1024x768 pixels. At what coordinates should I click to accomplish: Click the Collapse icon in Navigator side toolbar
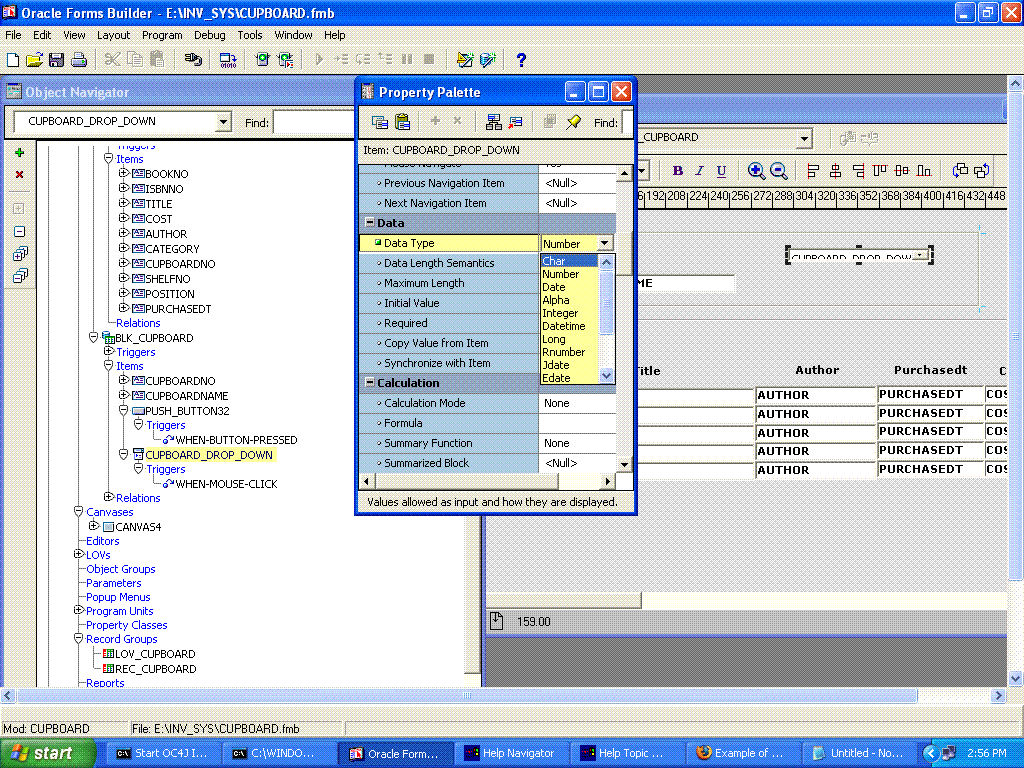point(20,232)
